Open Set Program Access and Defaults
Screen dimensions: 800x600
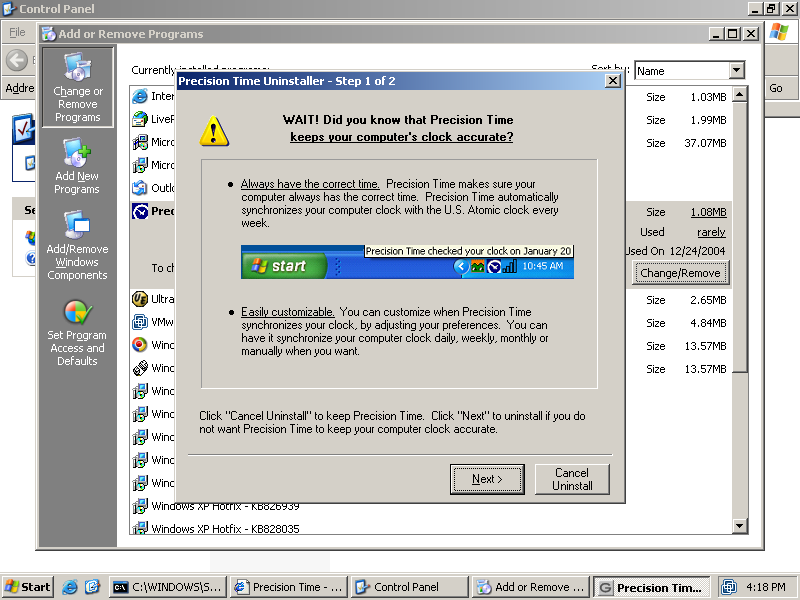77,333
